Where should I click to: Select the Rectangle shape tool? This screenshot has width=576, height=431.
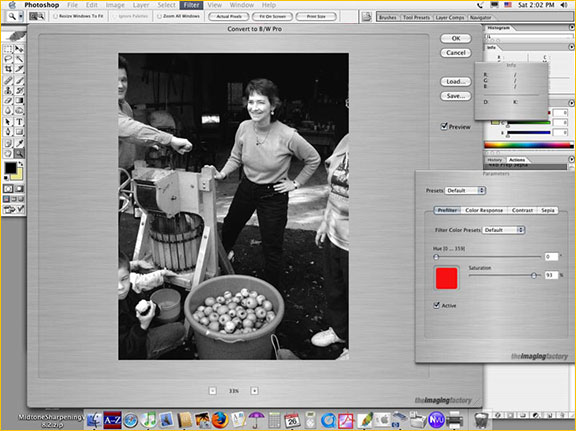point(19,132)
